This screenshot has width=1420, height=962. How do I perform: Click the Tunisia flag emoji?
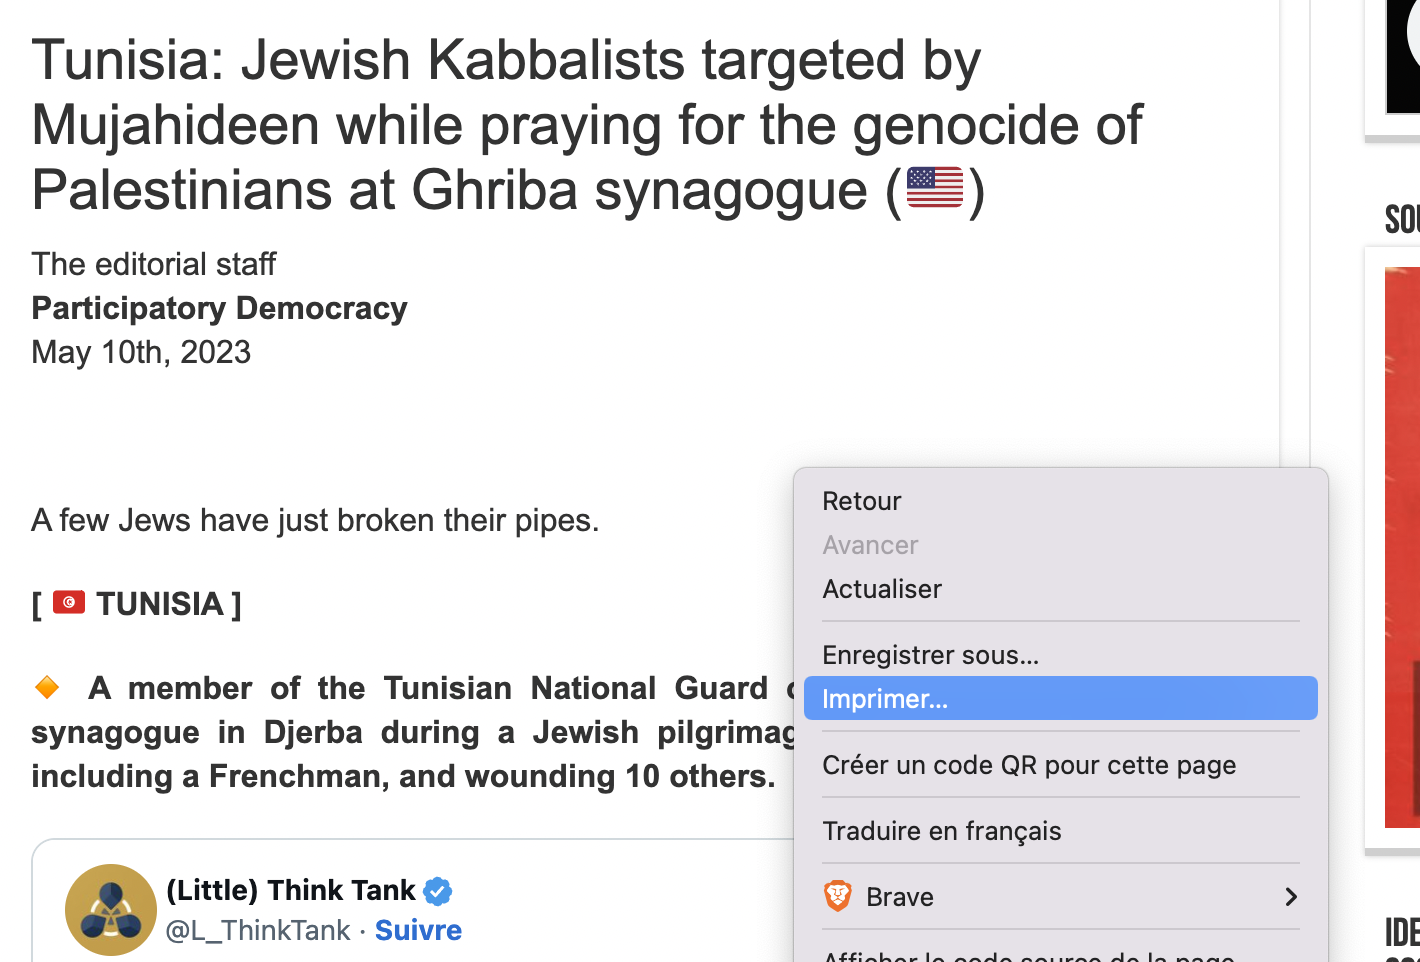(69, 602)
